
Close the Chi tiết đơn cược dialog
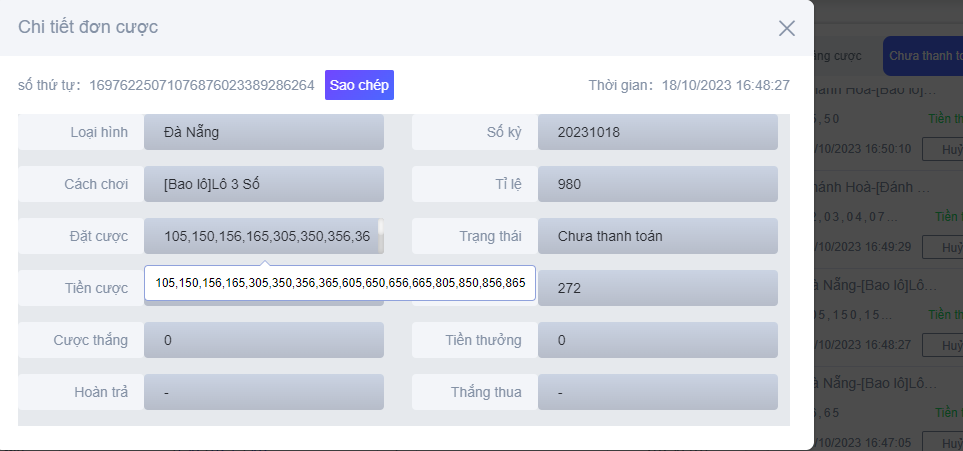(x=787, y=28)
